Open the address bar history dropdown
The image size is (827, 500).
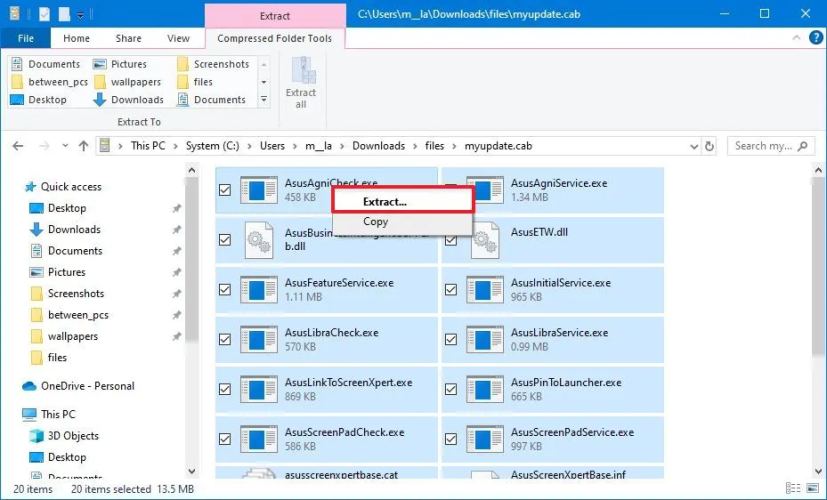[x=691, y=146]
